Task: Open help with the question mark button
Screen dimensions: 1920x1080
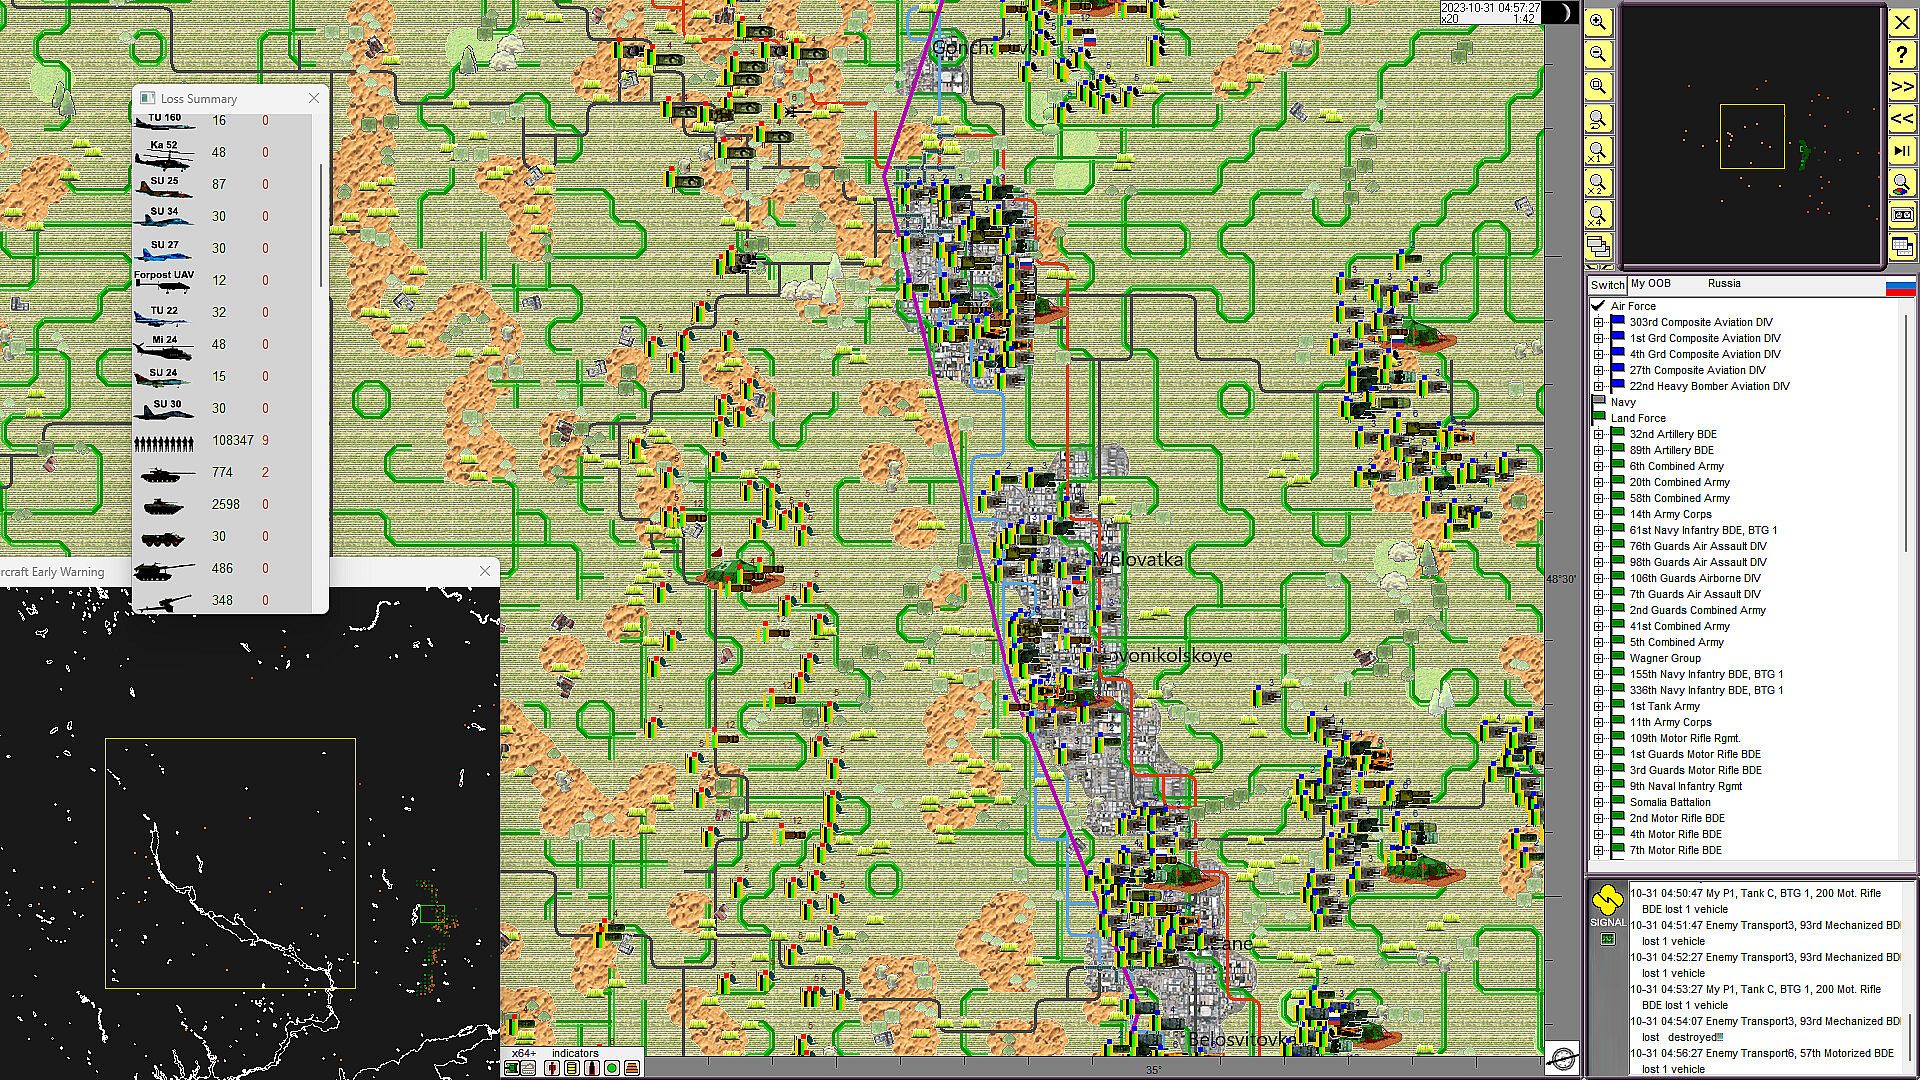Action: [1901, 55]
